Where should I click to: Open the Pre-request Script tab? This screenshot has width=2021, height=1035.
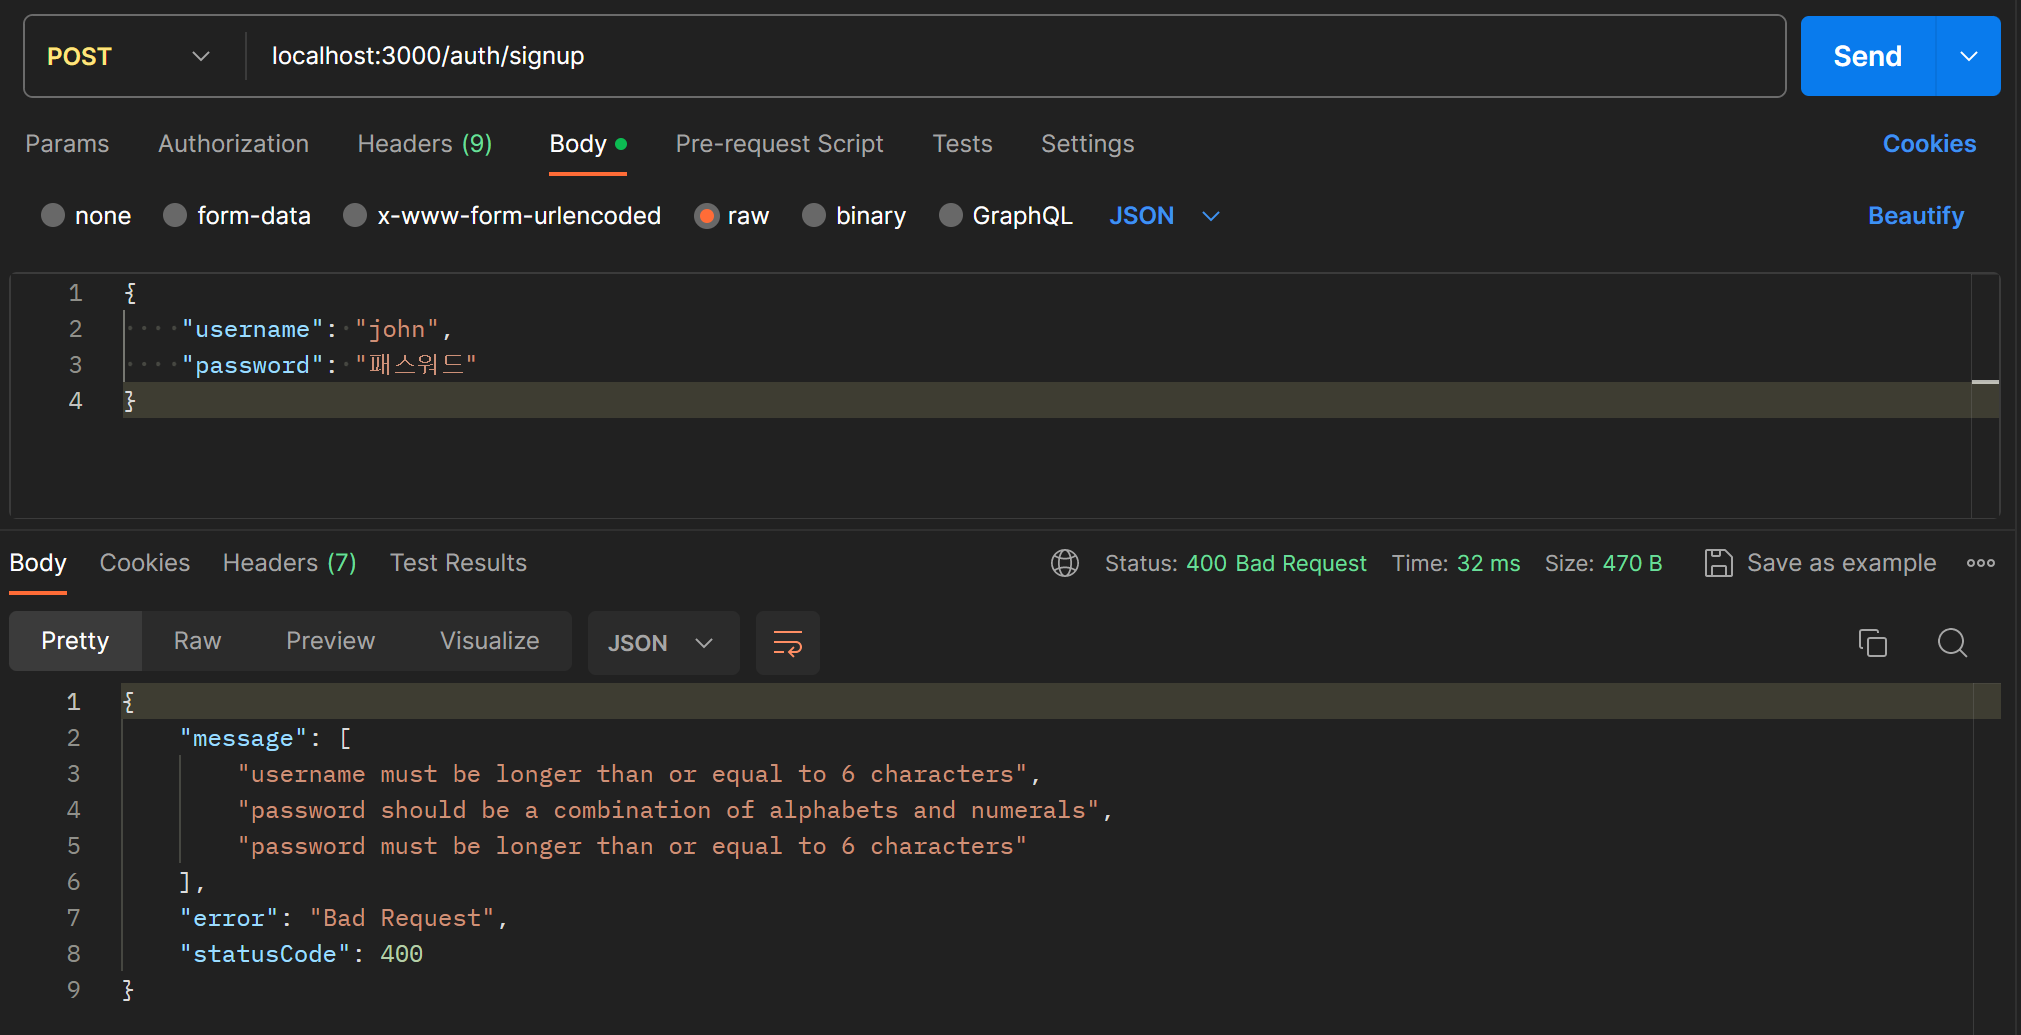point(779,144)
